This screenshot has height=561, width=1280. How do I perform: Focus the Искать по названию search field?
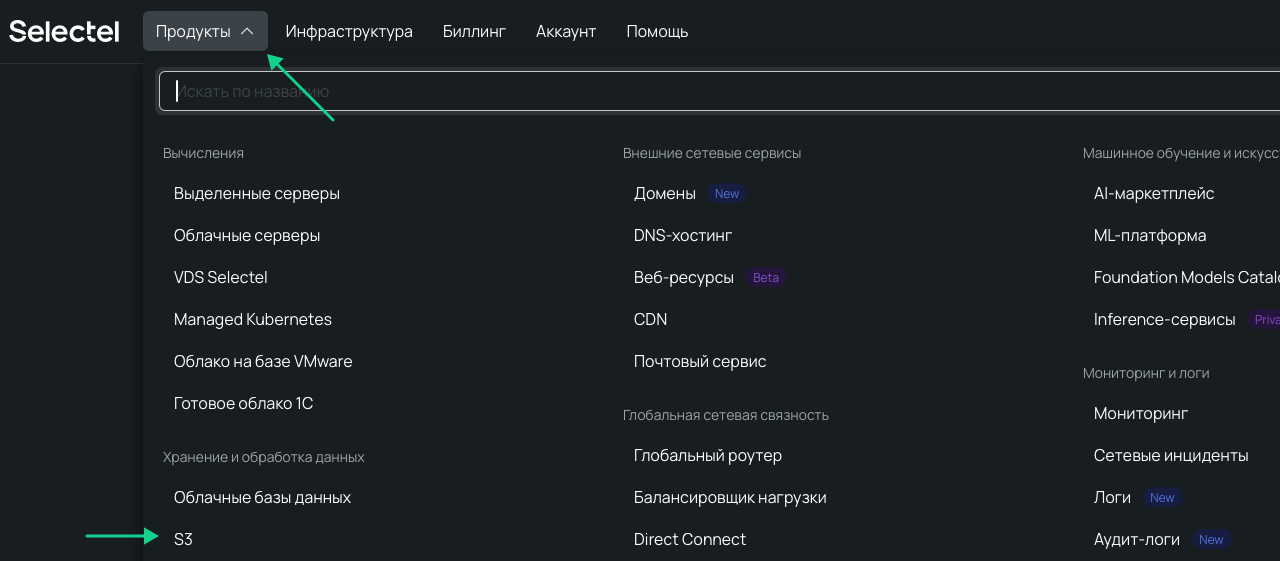click(720, 91)
